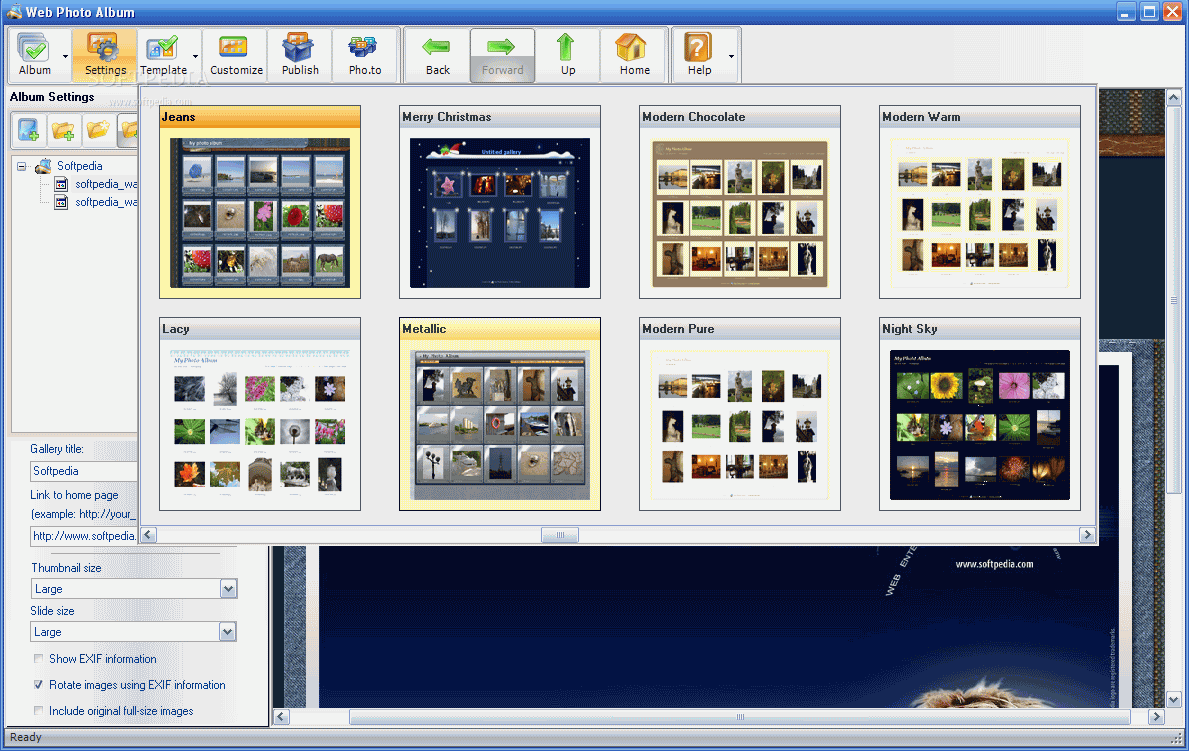
Task: Go Up one level
Action: [567, 55]
